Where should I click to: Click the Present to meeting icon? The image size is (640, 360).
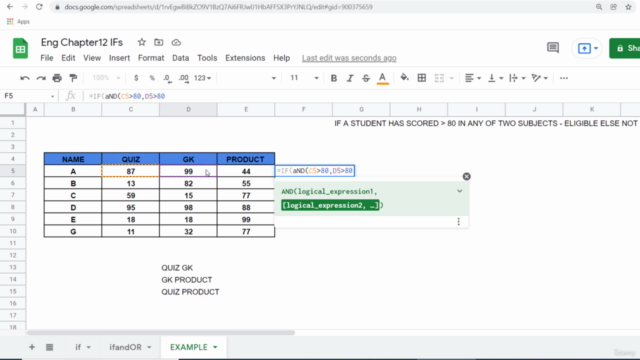(x=584, y=48)
